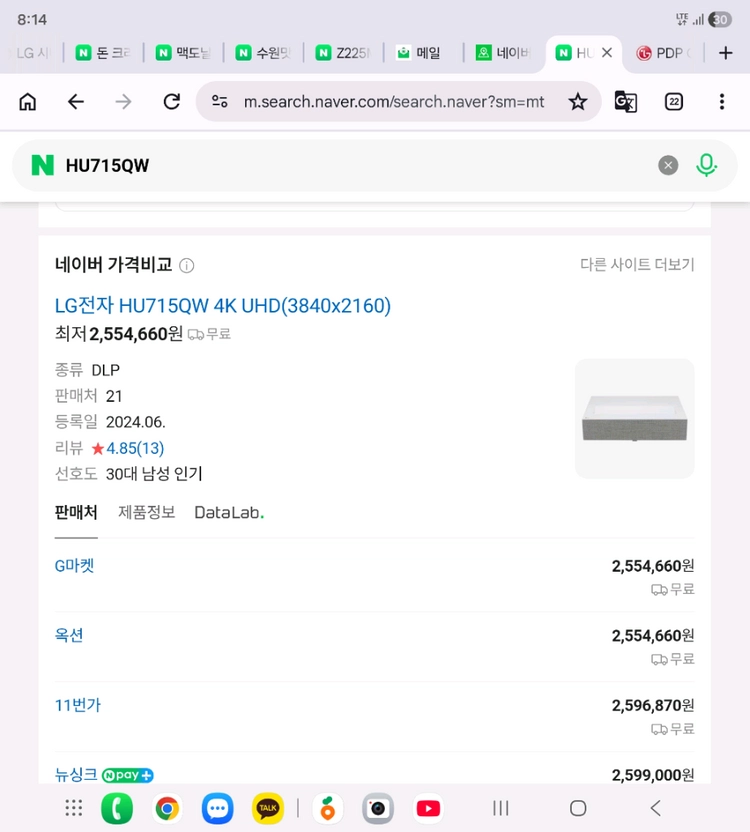
Task: Open the tab switcher showing 22
Action: coord(674,101)
